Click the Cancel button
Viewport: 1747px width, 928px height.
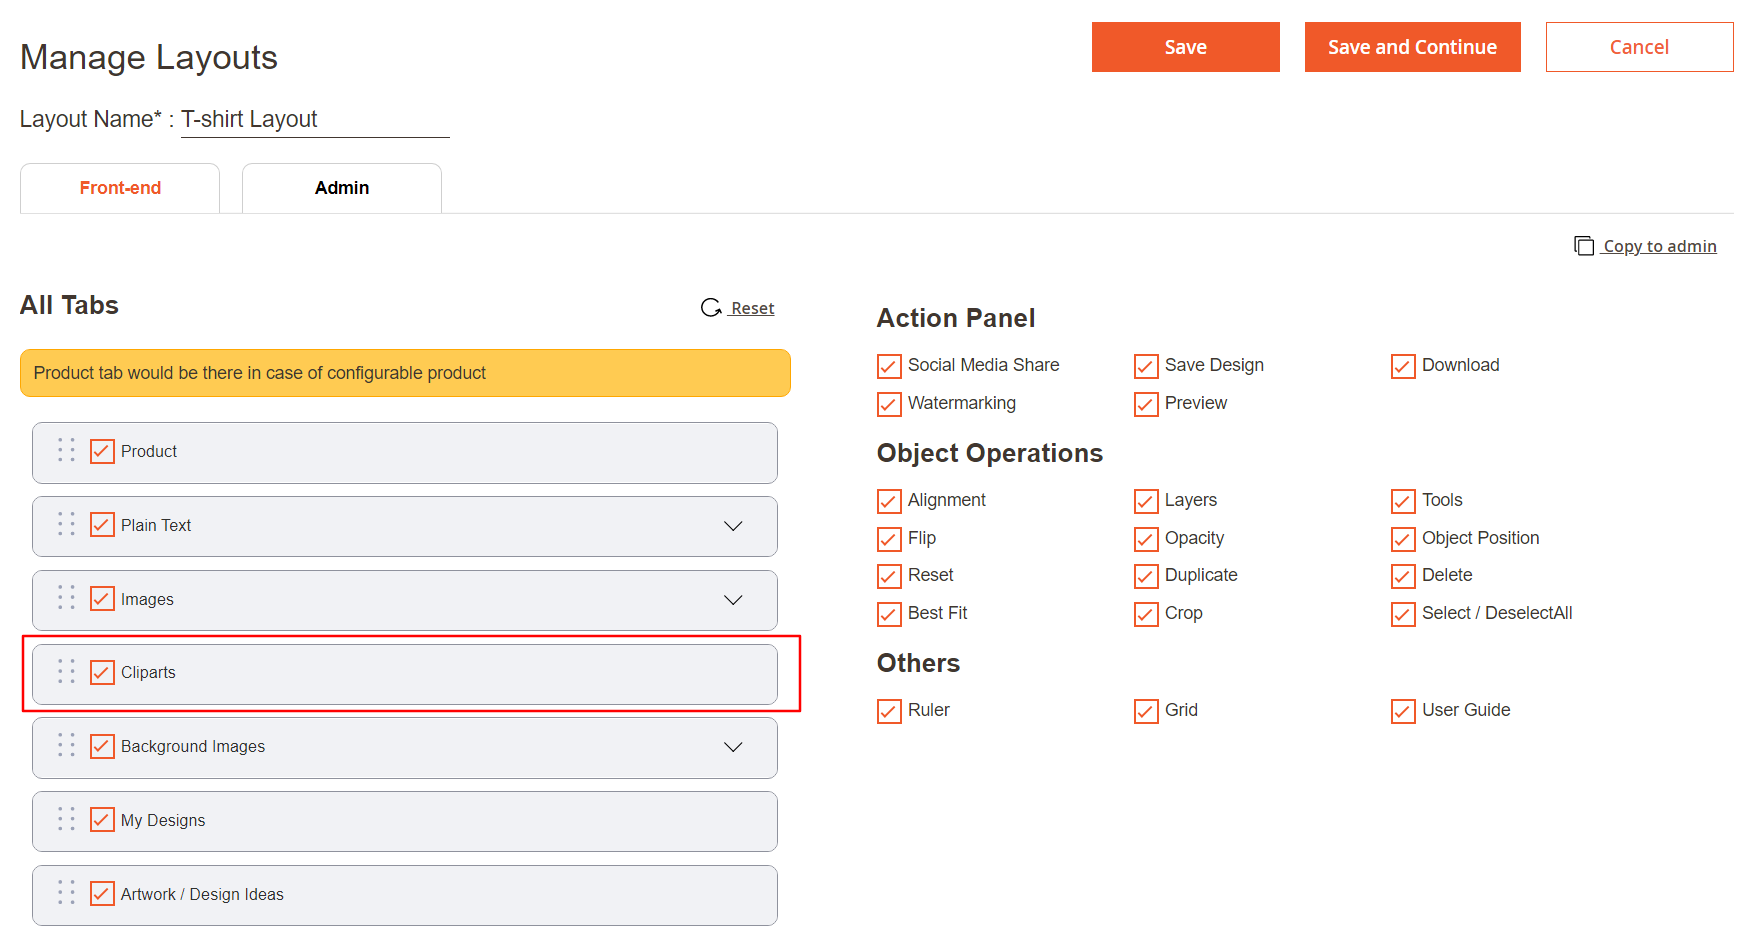tap(1639, 47)
